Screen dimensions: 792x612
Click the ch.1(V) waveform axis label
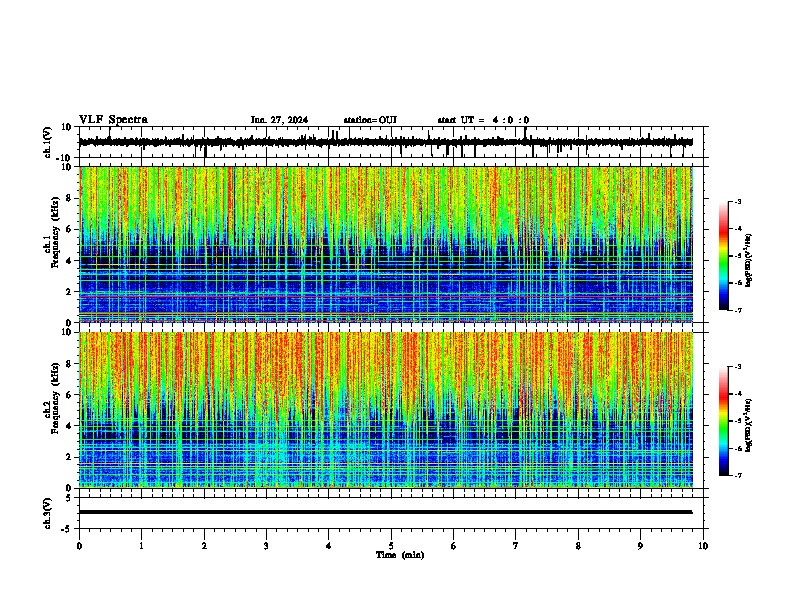click(x=48, y=142)
